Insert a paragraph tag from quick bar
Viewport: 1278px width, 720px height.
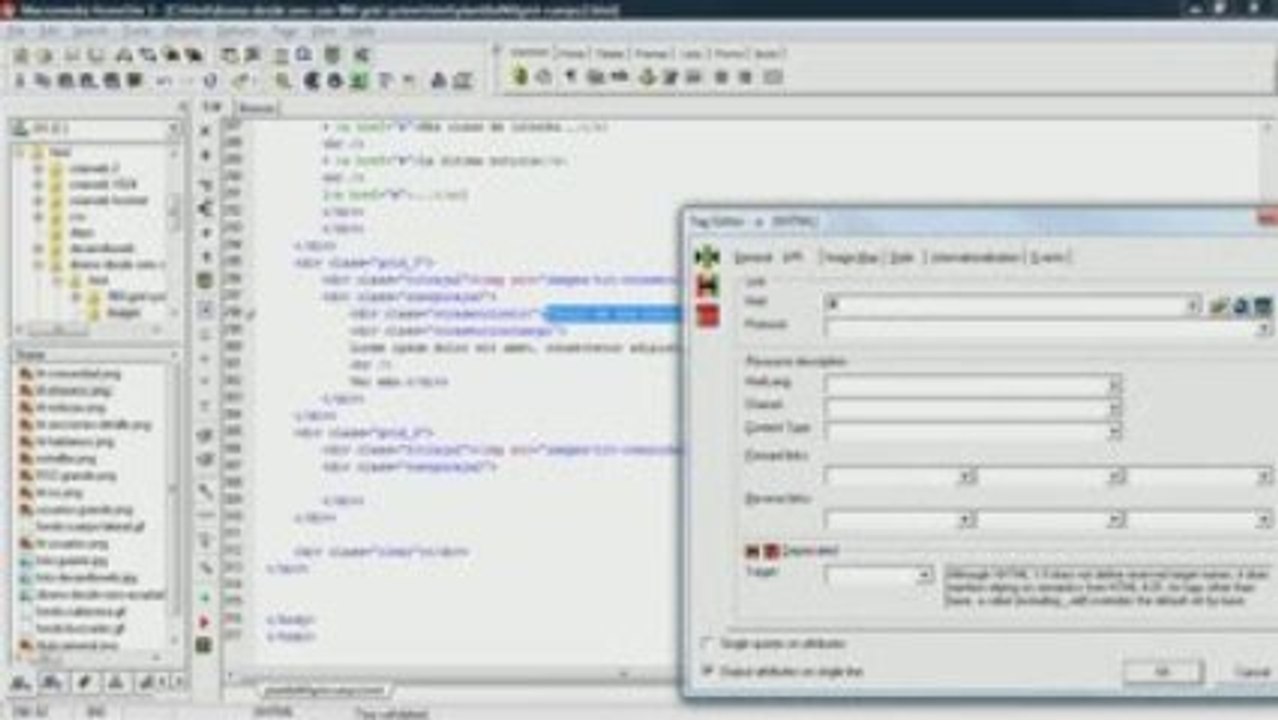tap(570, 76)
